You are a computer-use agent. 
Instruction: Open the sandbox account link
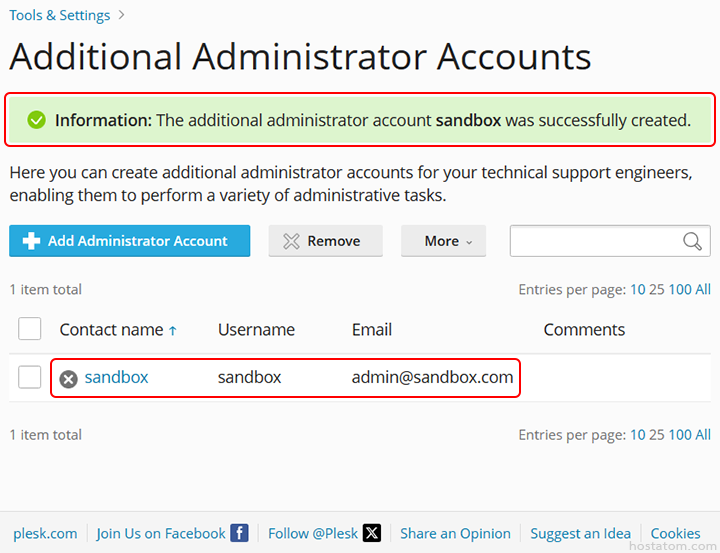pyautogui.click(x=116, y=377)
